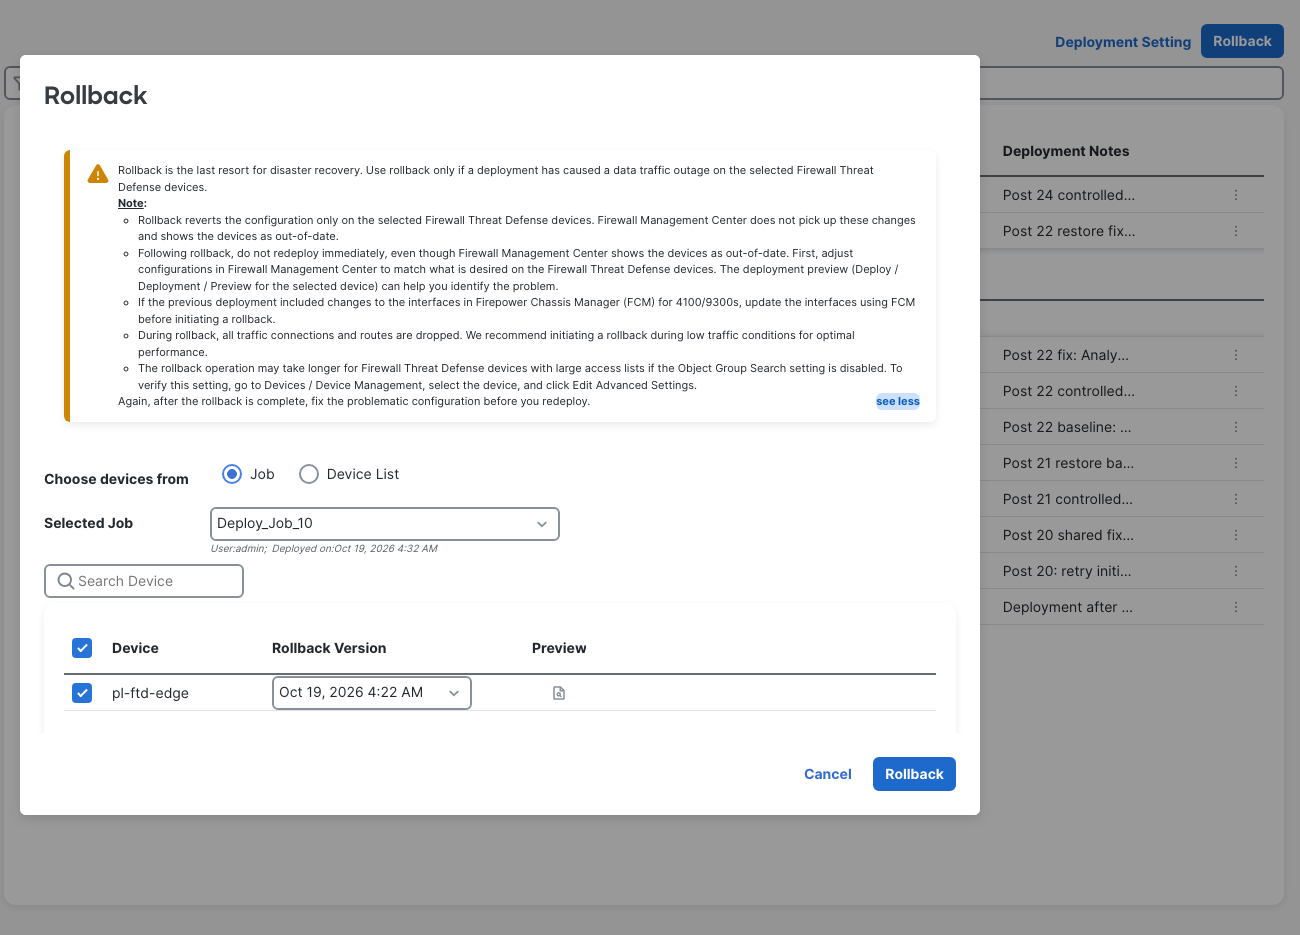Open options menu for Post 22 controlled note

pyautogui.click(x=1236, y=391)
